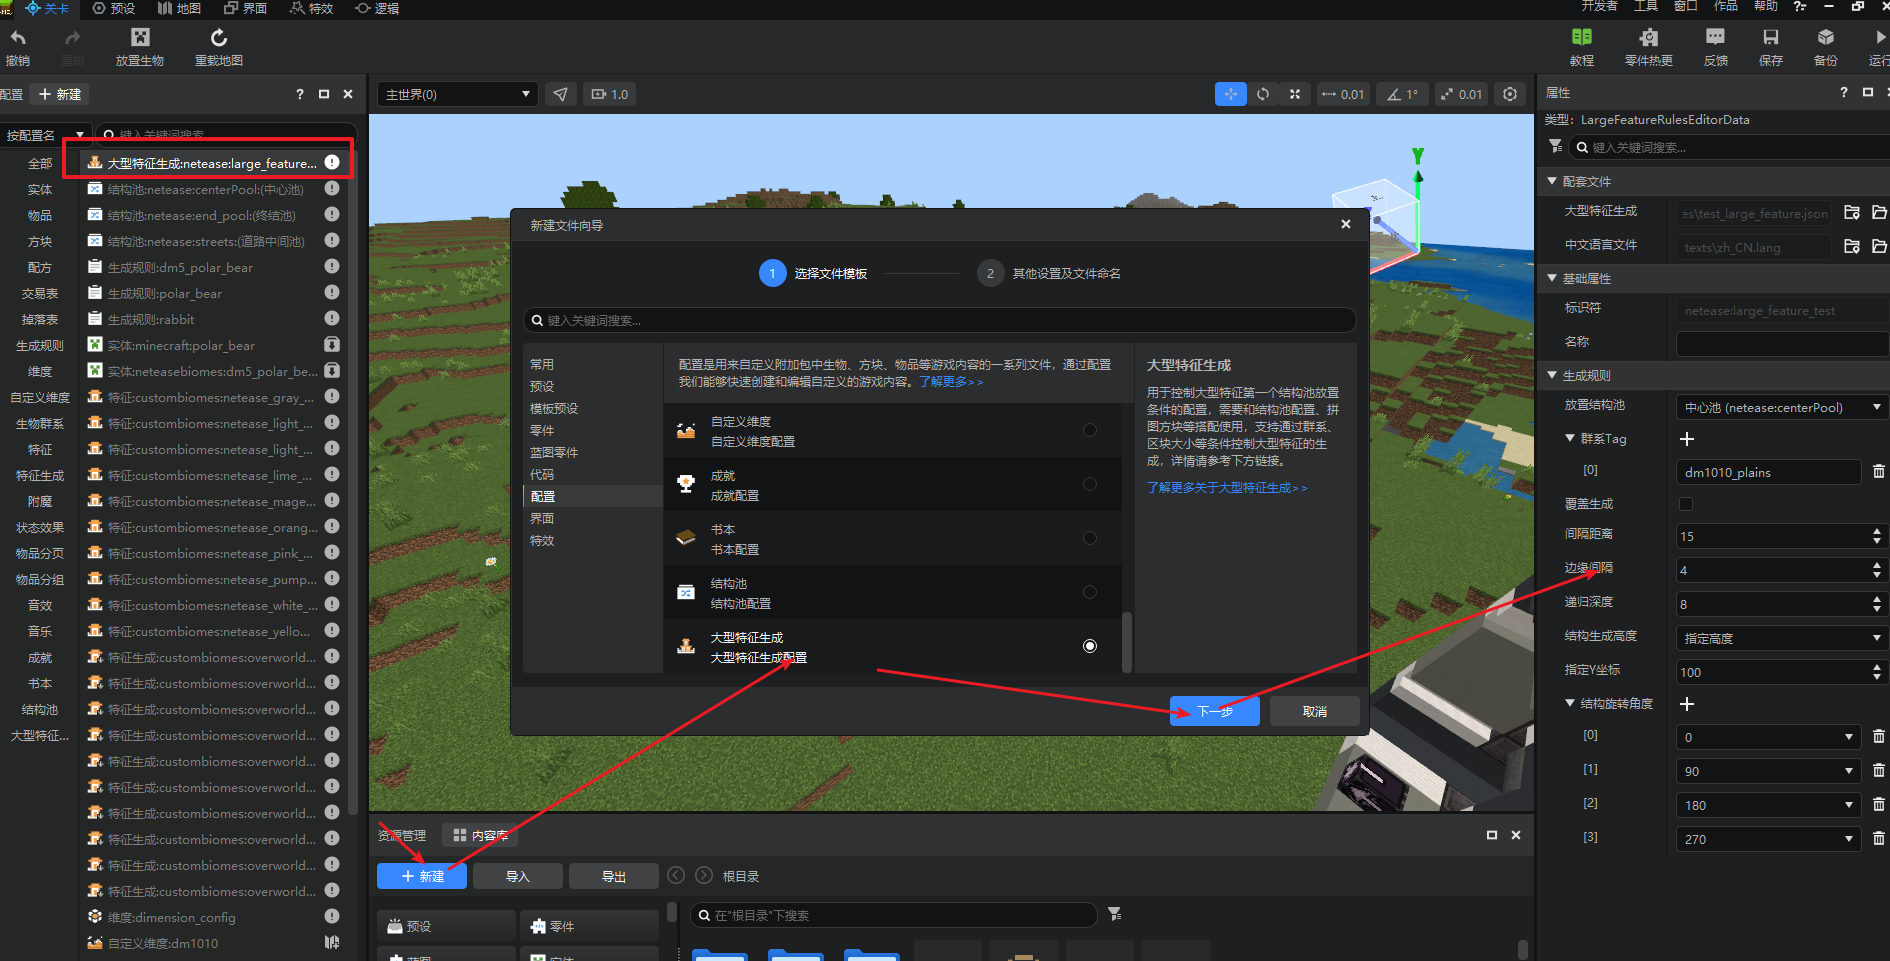The height and width of the screenshot is (961, 1890).
Task: Collapse the 基础属性 section
Action: tap(1552, 278)
